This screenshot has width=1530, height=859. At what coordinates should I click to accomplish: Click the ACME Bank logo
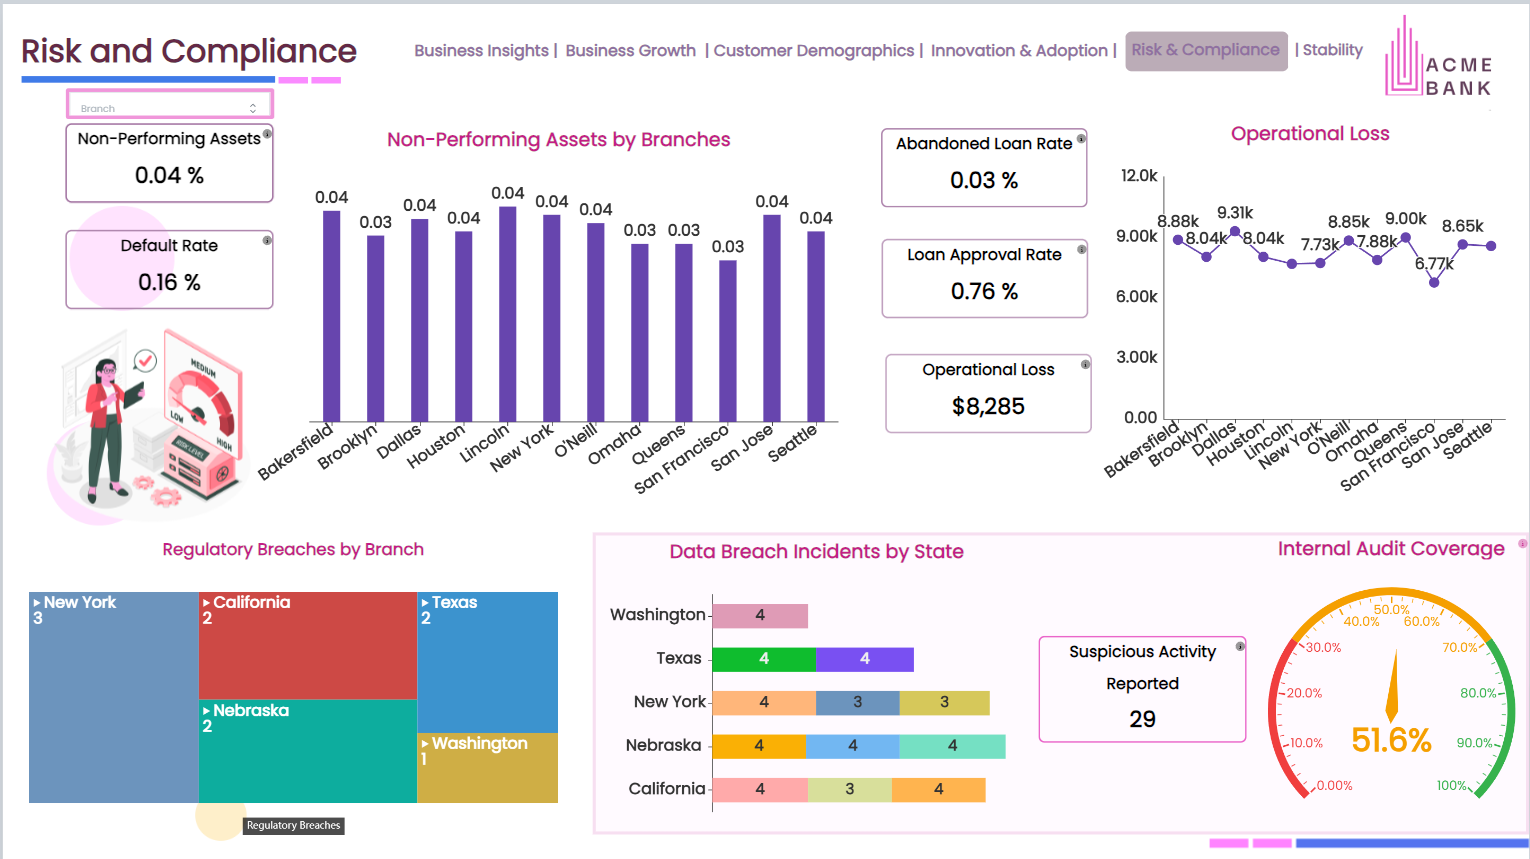pyautogui.click(x=1438, y=58)
